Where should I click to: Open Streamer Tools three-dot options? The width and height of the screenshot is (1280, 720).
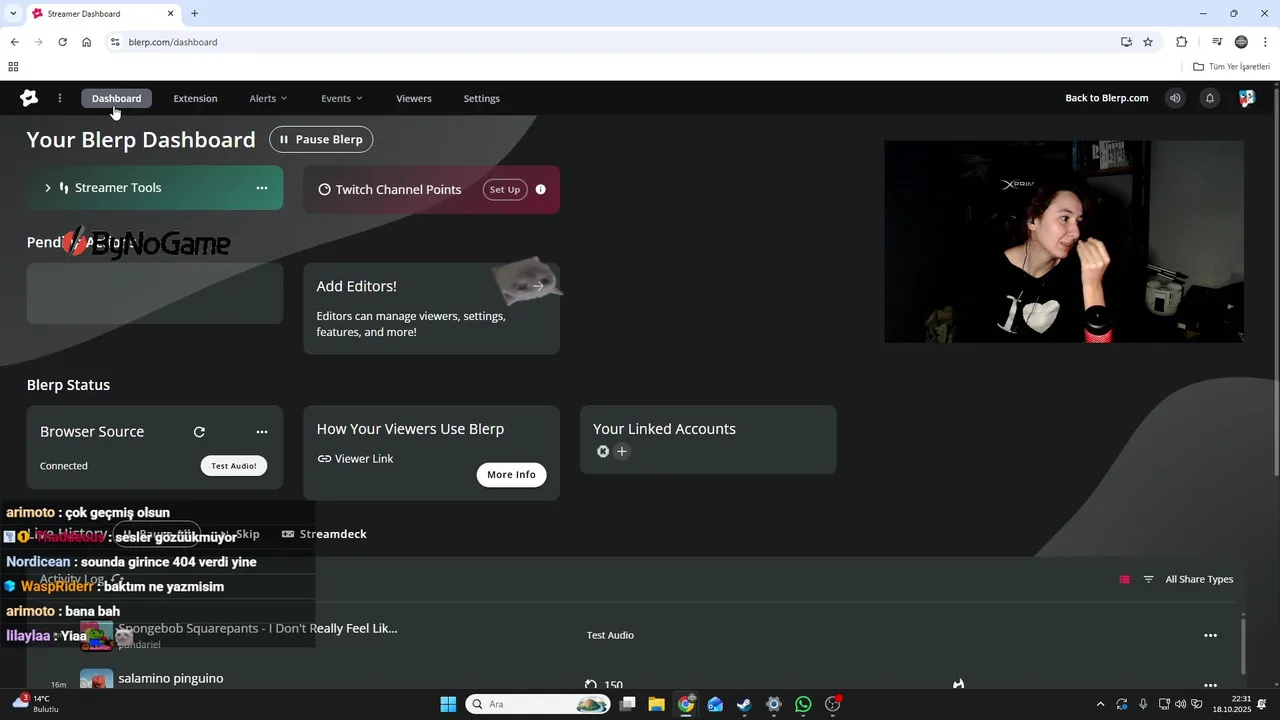pyautogui.click(x=262, y=188)
